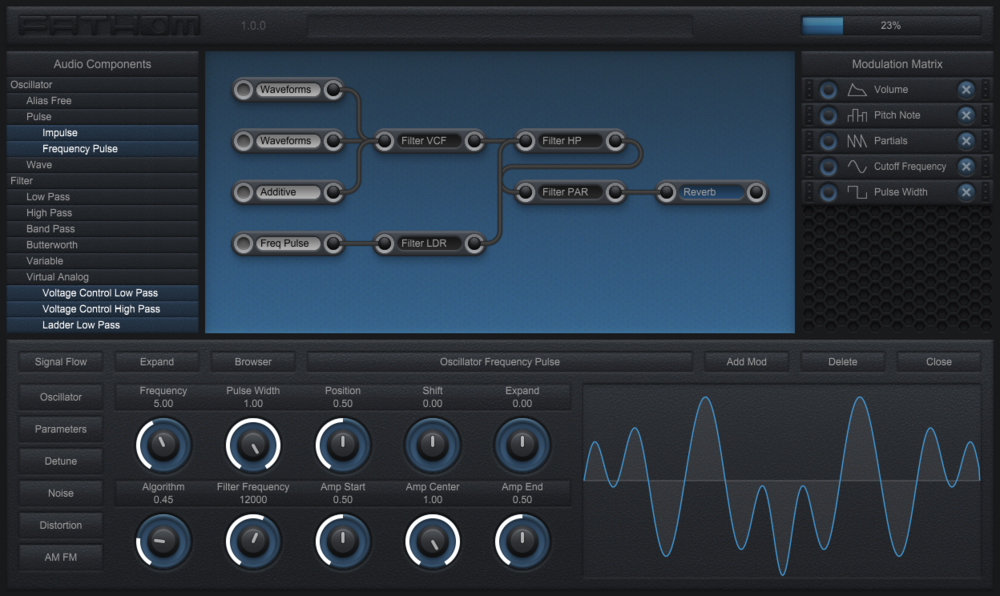Toggle the Partials modulation enable circle
This screenshot has height=596, width=1000.
tap(828, 141)
